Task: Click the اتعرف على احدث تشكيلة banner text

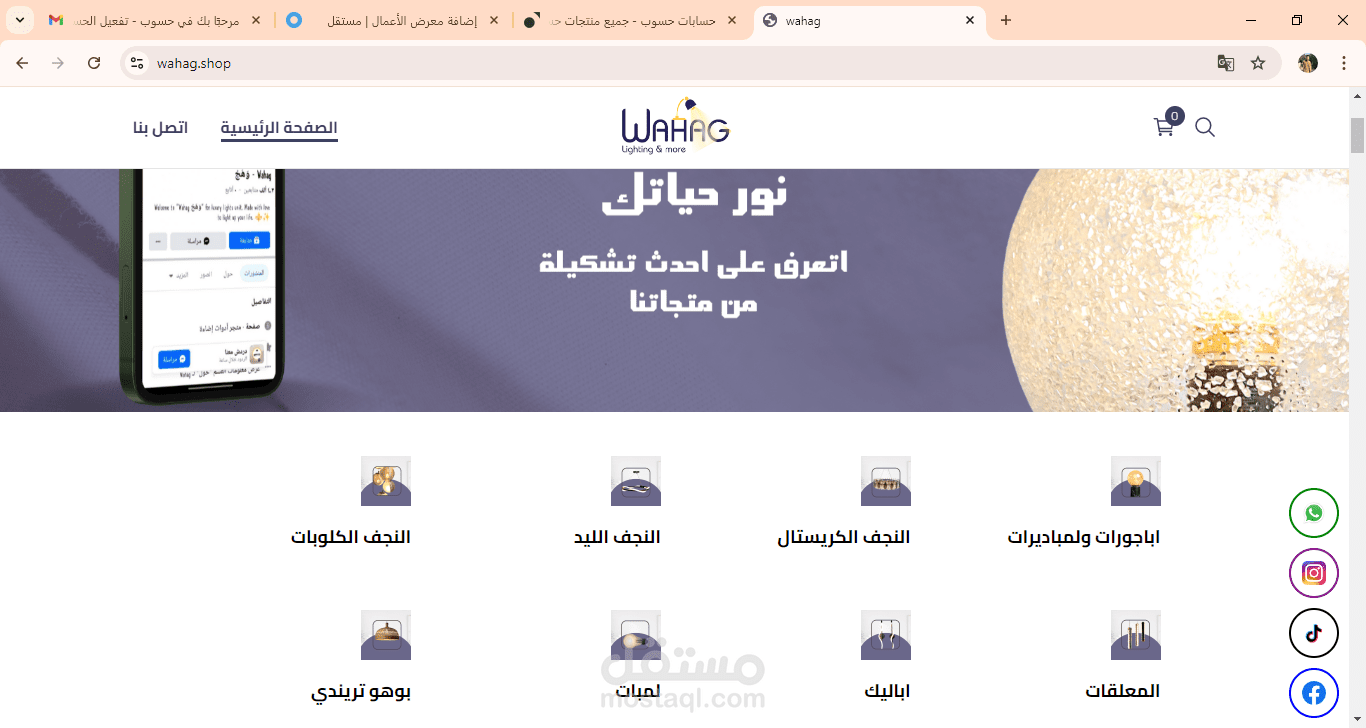Action: [x=693, y=262]
